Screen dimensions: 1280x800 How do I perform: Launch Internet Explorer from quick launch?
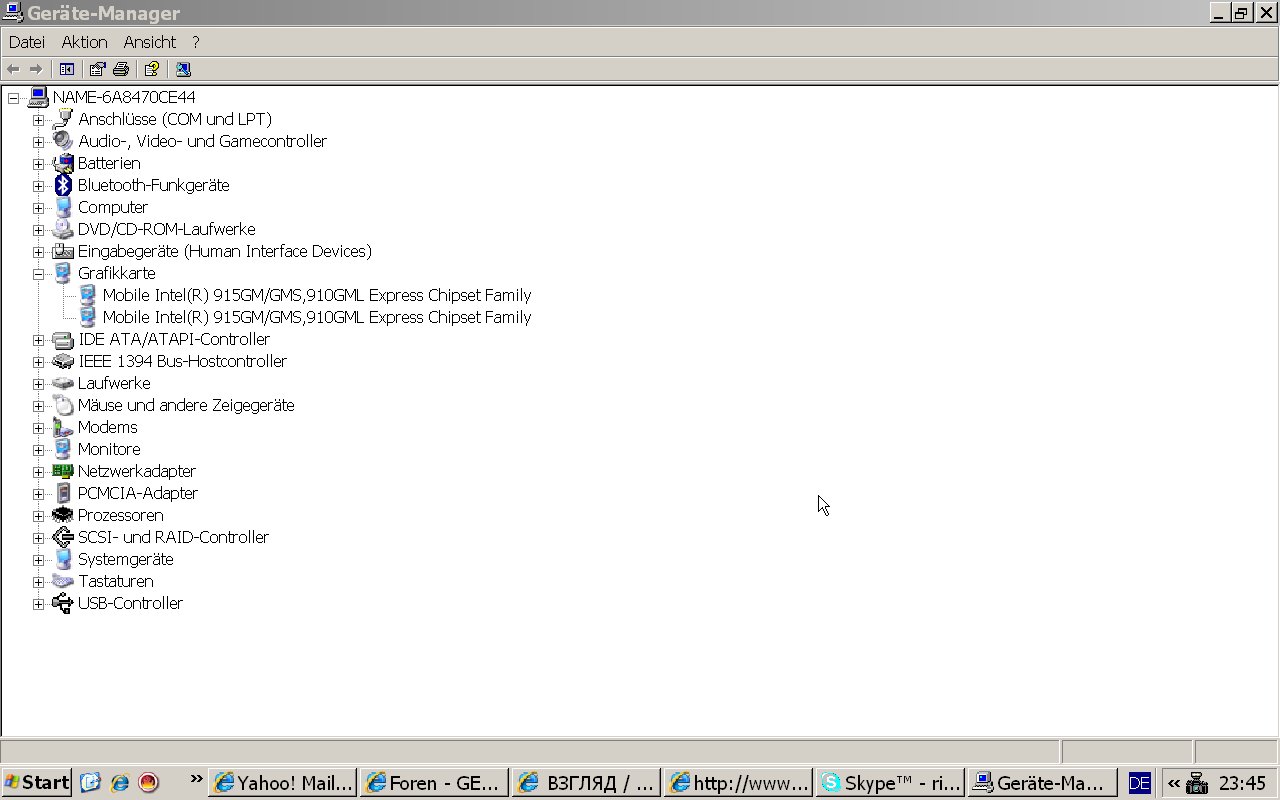[x=120, y=782]
